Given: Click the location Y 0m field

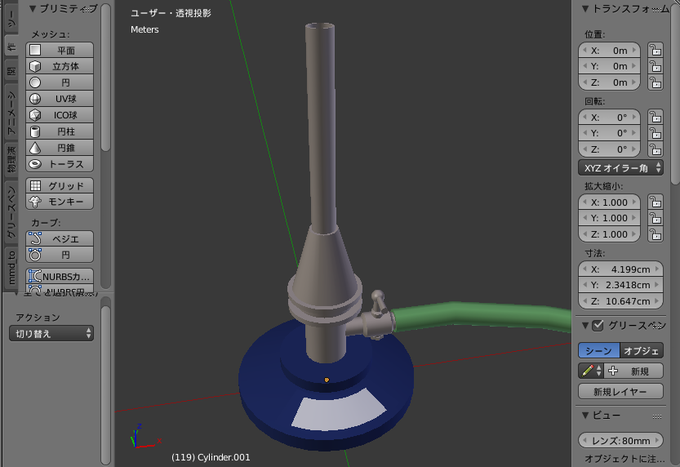Looking at the screenshot, I should click(x=609, y=66).
